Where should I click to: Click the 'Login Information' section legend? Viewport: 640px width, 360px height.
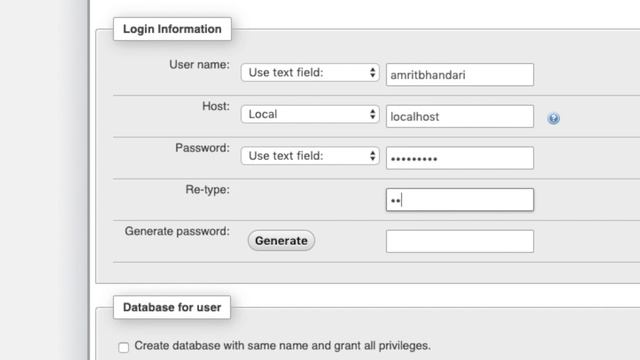point(172,29)
